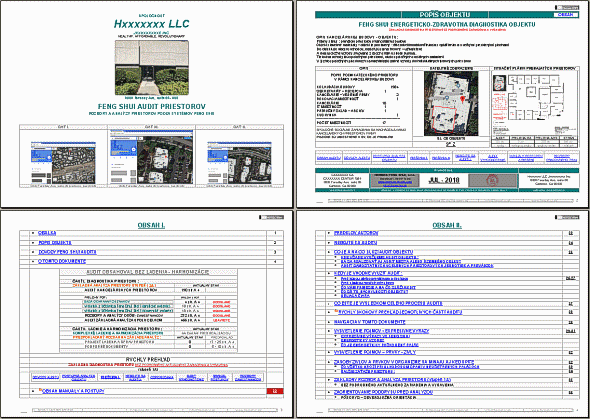Click the 'Hxxxxxxx LLC' company title

152,24
